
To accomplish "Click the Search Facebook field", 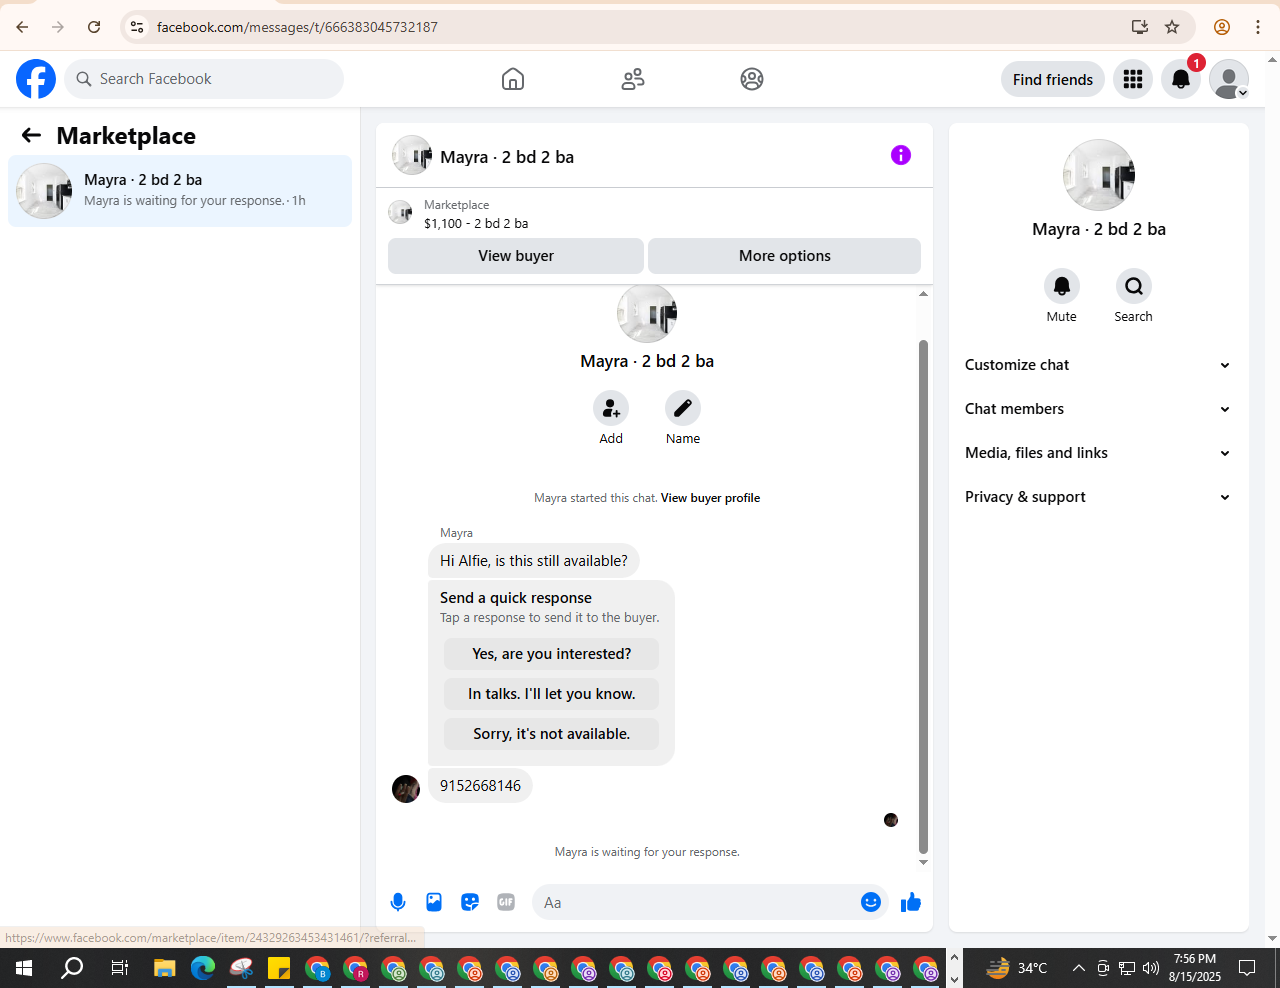I will tap(204, 79).
